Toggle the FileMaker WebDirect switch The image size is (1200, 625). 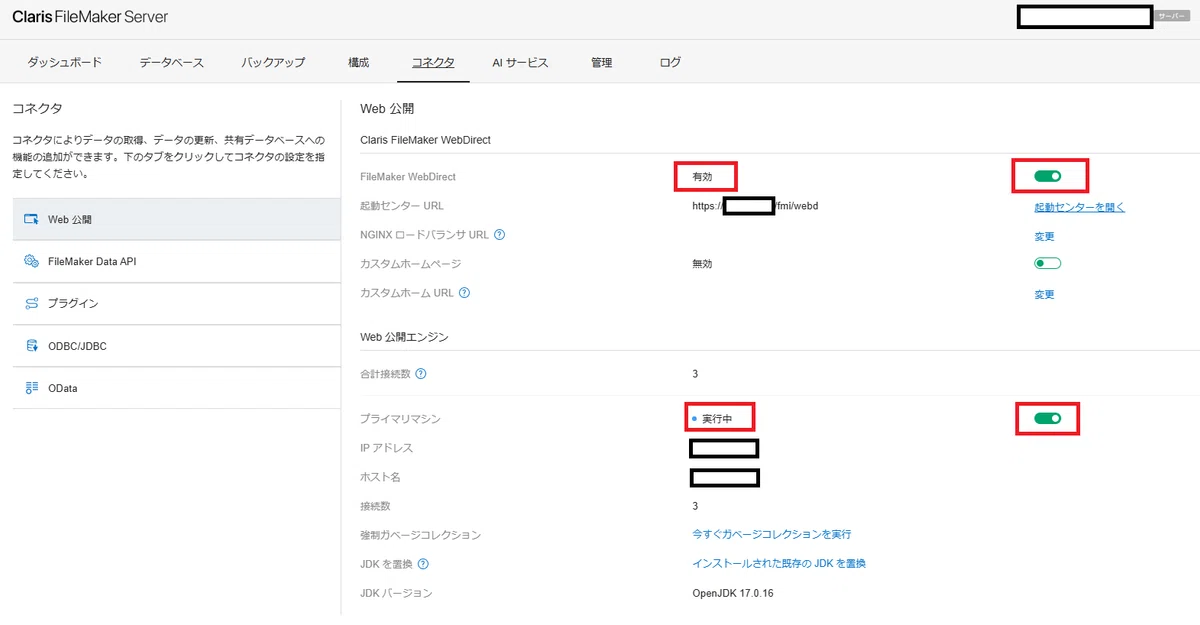click(x=1047, y=177)
